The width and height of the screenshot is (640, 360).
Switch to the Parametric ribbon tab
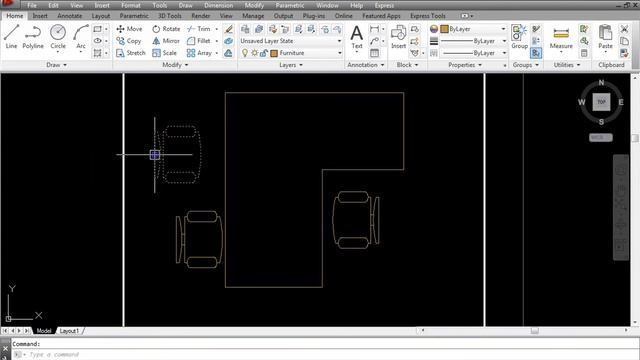[x=134, y=16]
